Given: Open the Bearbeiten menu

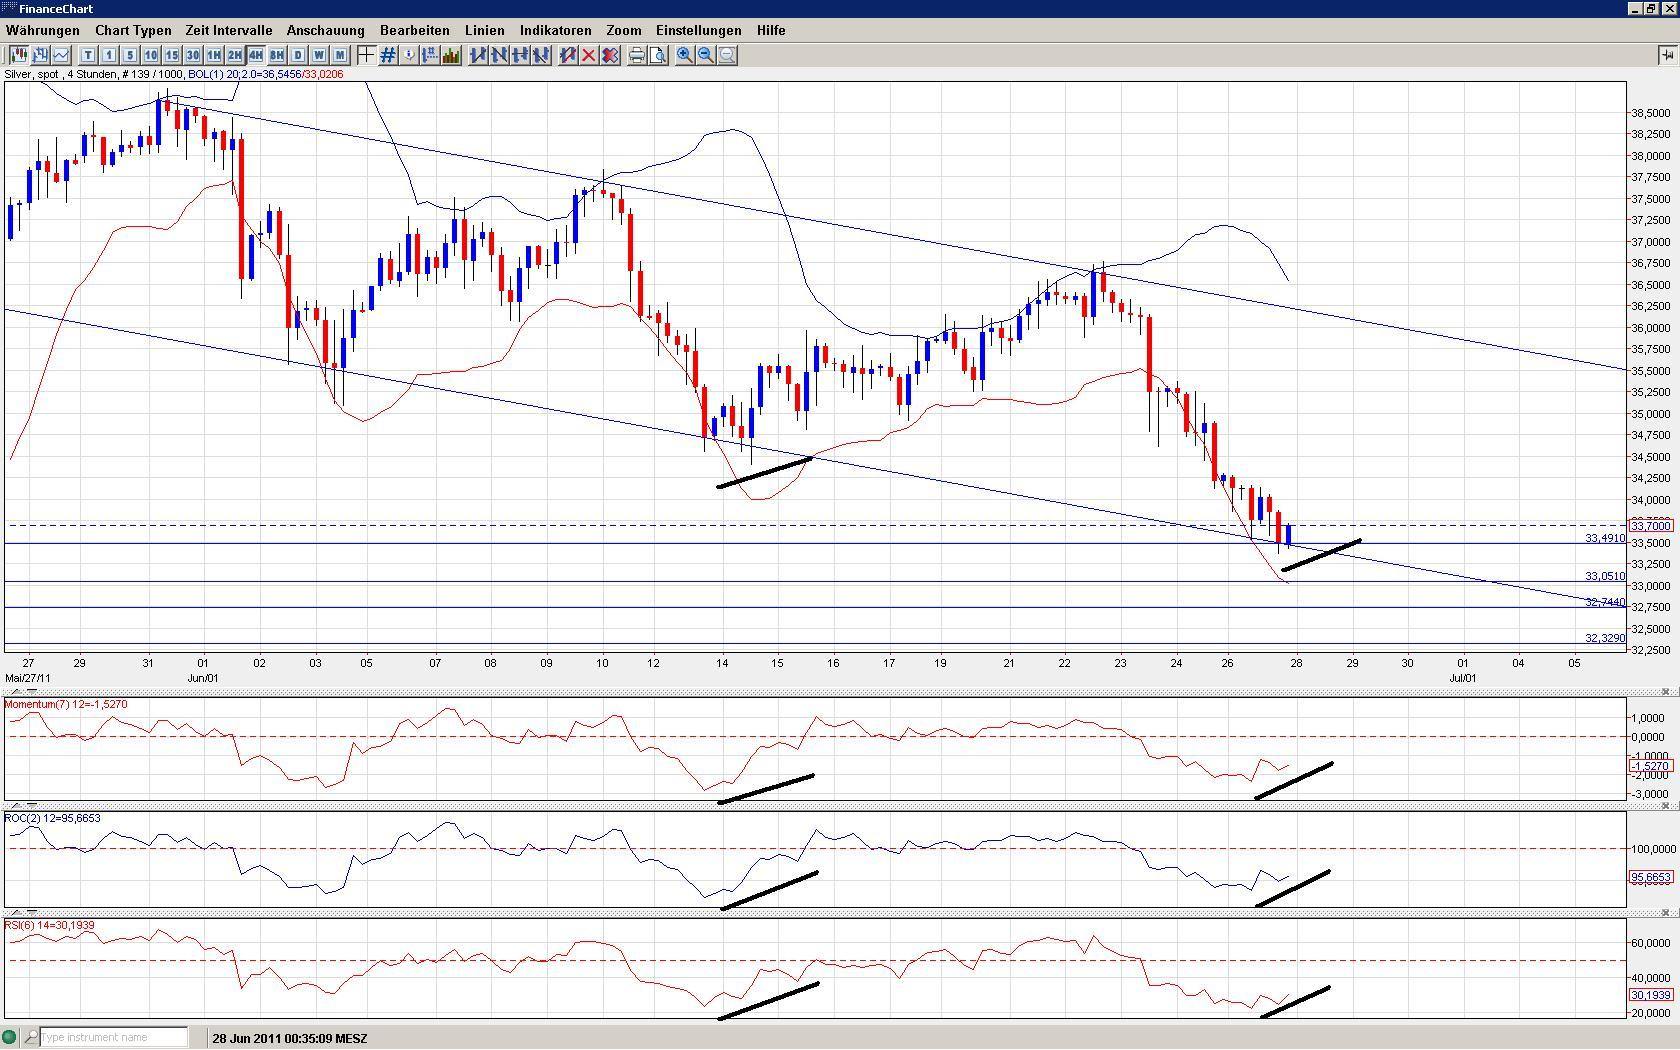Looking at the screenshot, I should pyautogui.click(x=415, y=30).
